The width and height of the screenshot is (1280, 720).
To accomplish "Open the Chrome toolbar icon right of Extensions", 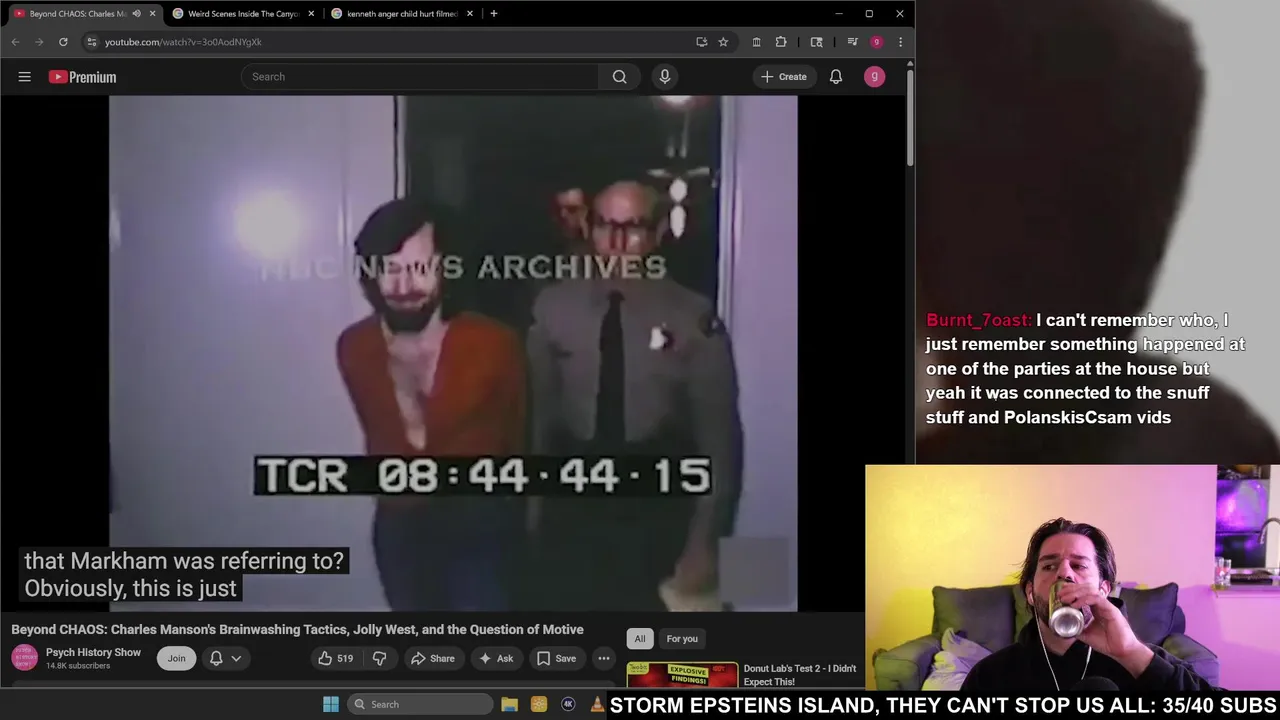I will pyautogui.click(x=816, y=42).
